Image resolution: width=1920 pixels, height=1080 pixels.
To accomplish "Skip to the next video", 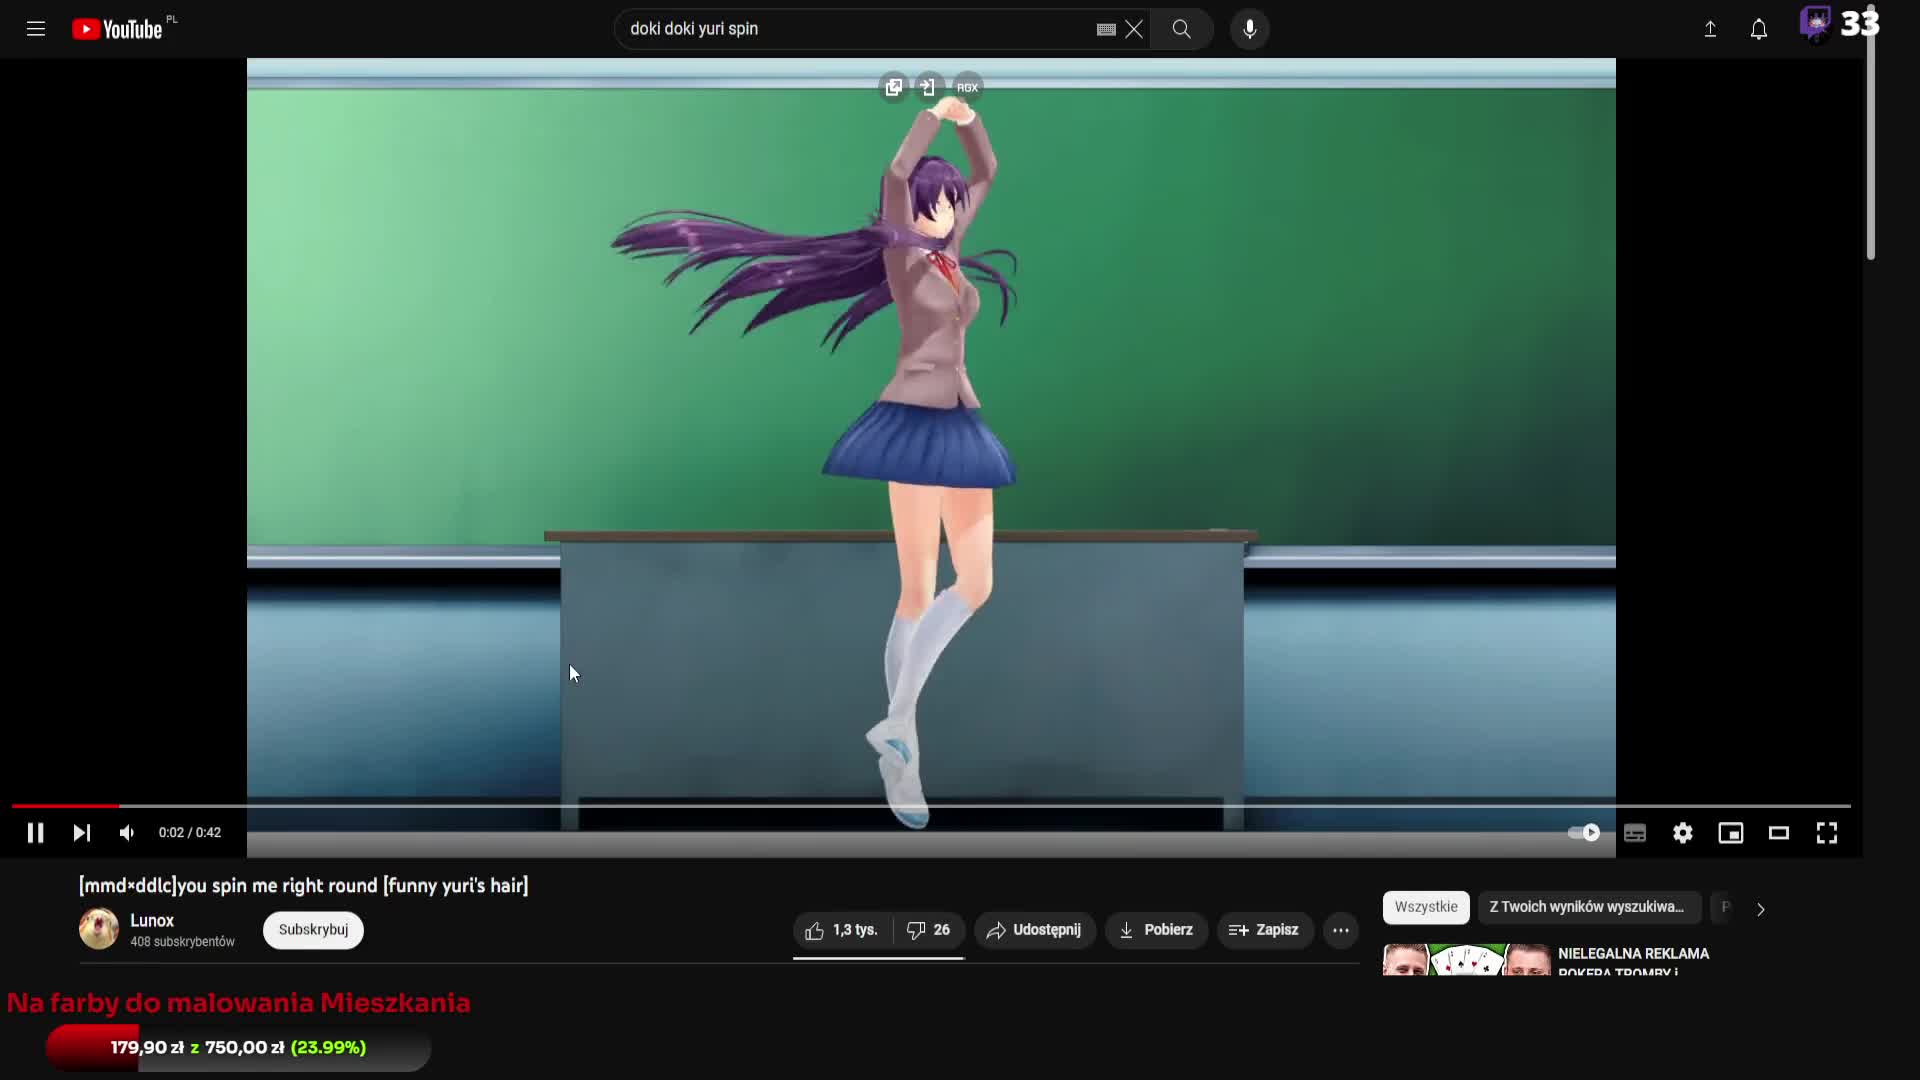I will (x=82, y=833).
